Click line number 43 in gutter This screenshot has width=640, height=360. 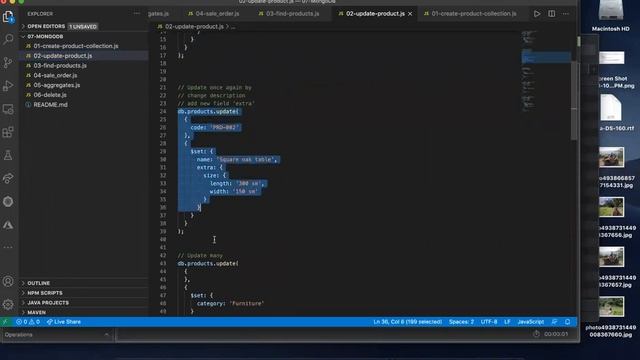(x=163, y=264)
